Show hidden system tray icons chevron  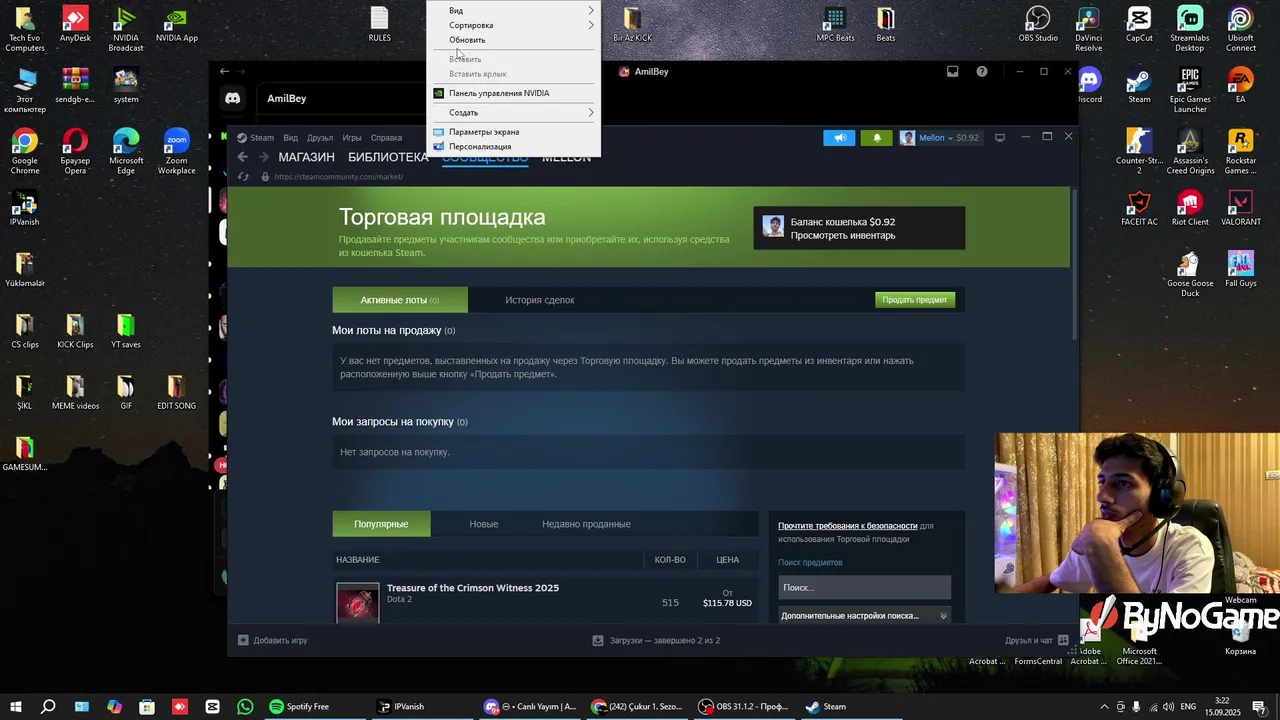point(1104,707)
